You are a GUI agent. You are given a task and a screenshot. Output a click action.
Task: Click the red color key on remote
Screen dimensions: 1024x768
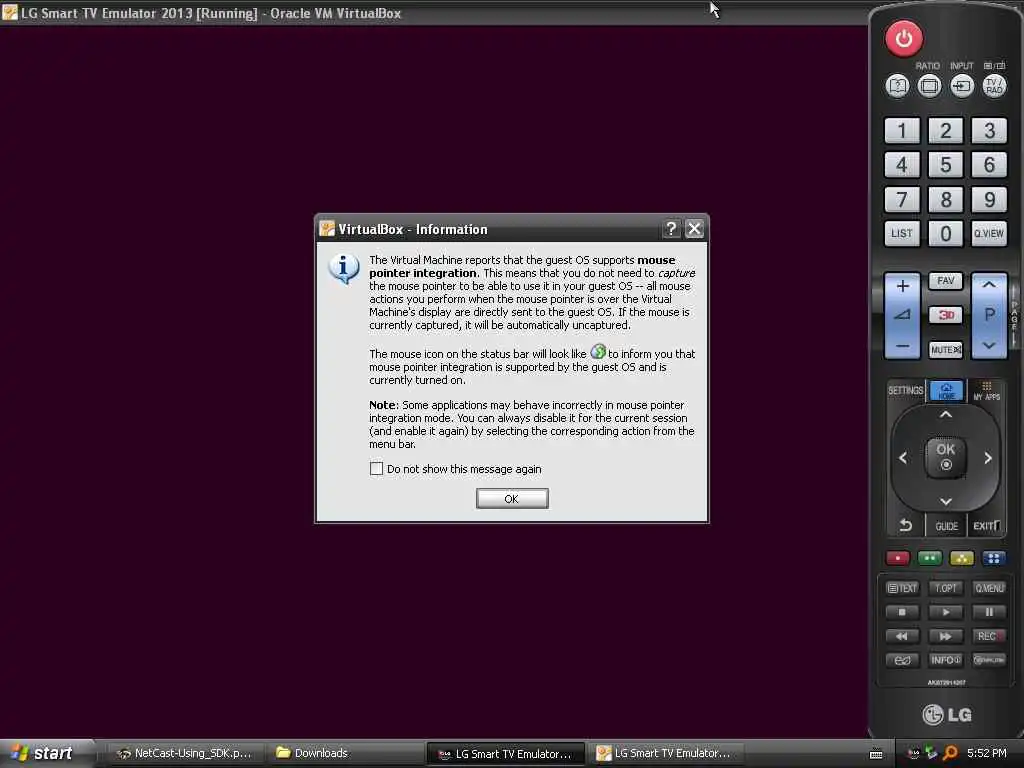(x=897, y=558)
